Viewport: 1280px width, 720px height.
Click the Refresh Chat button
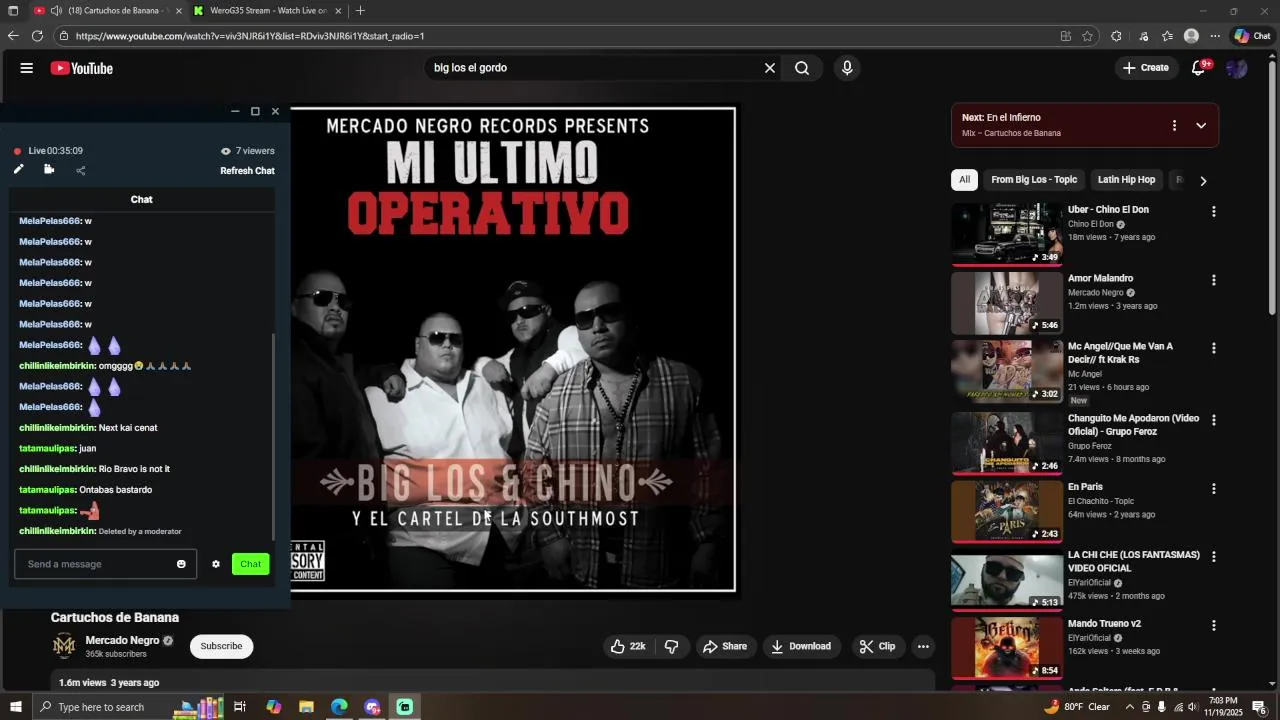(247, 171)
